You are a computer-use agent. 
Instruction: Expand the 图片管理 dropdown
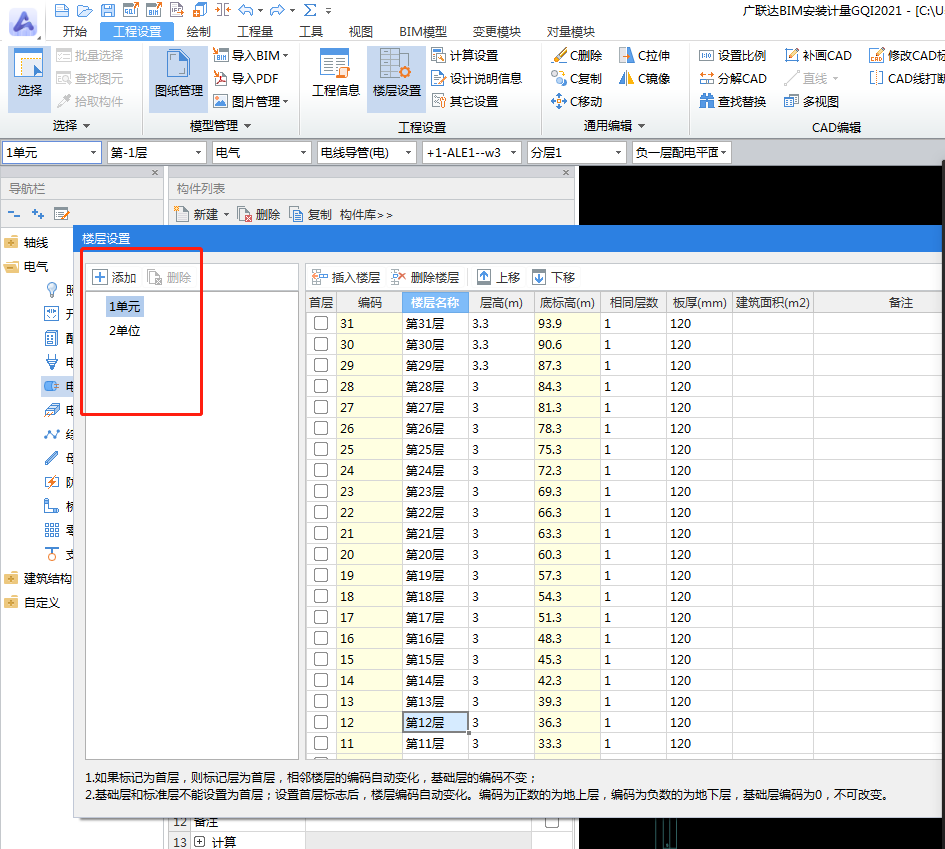click(x=286, y=101)
